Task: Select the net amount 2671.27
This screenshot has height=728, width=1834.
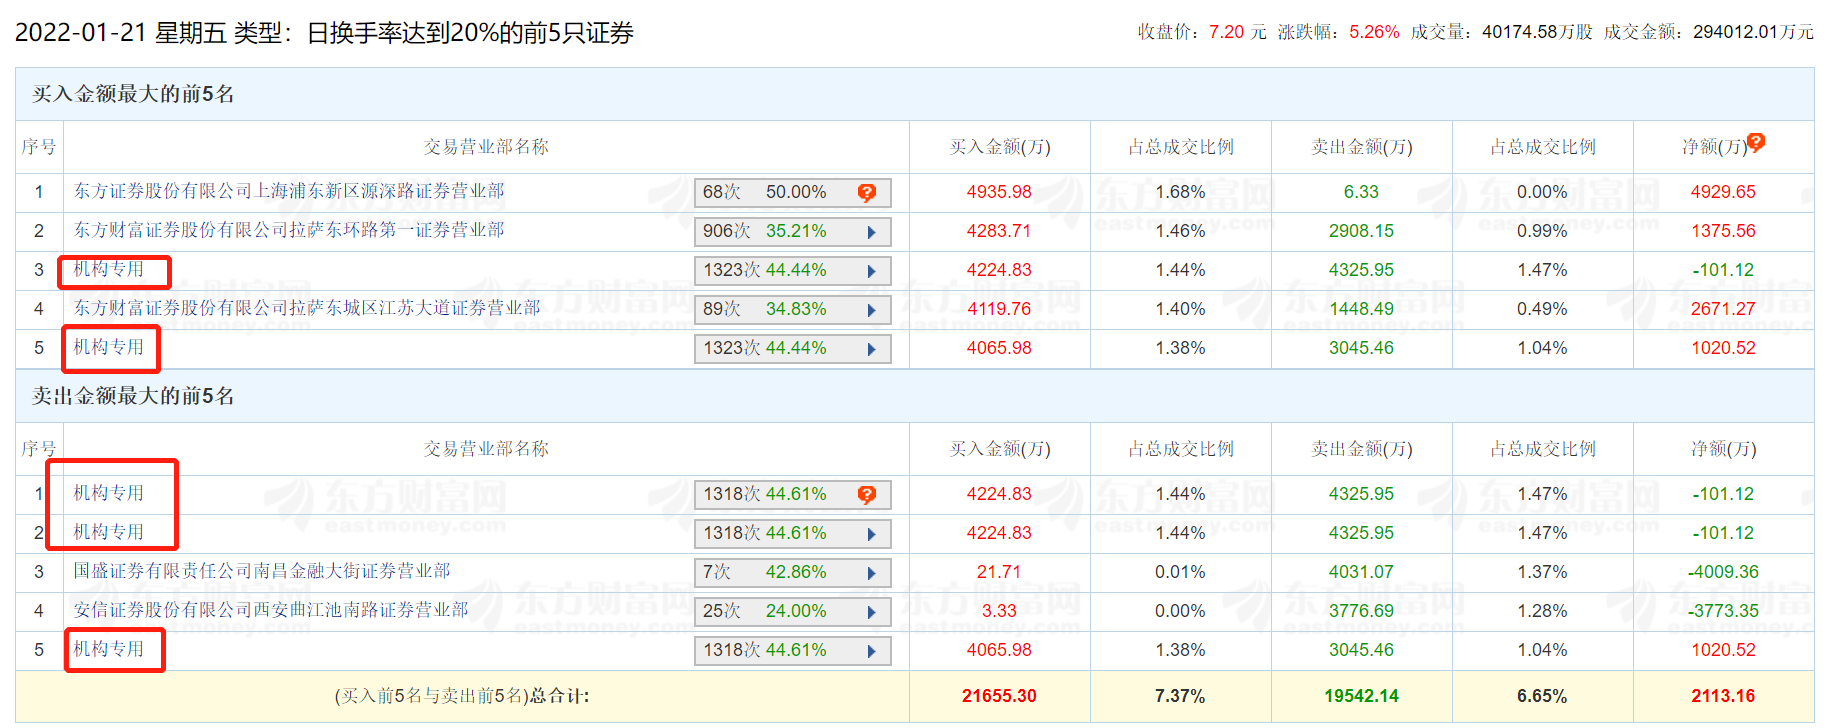Action: click(x=1723, y=309)
